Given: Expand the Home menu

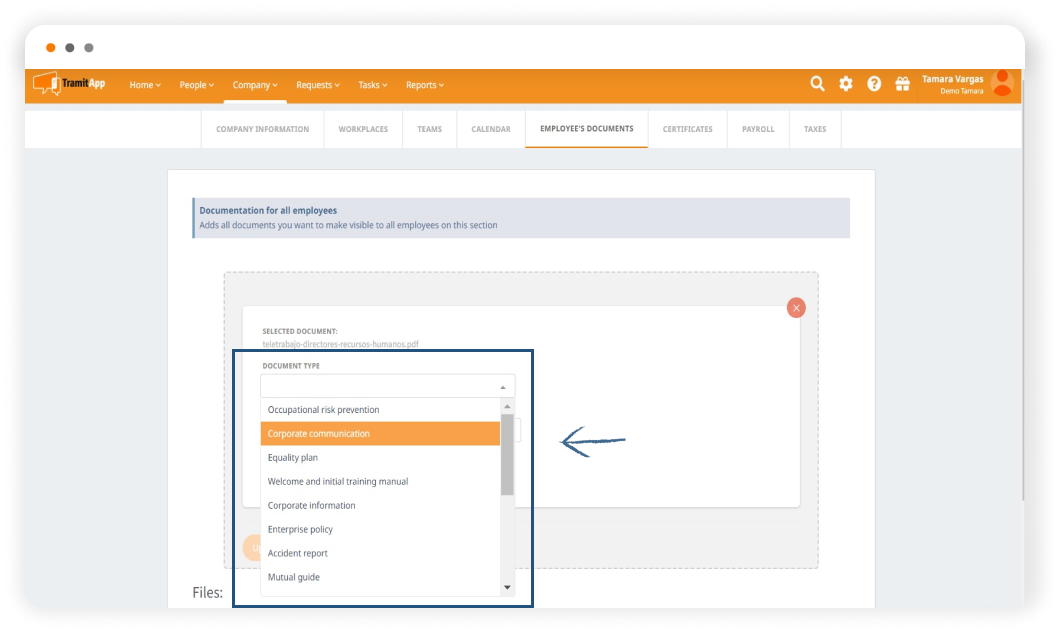Looking at the screenshot, I should pos(145,85).
